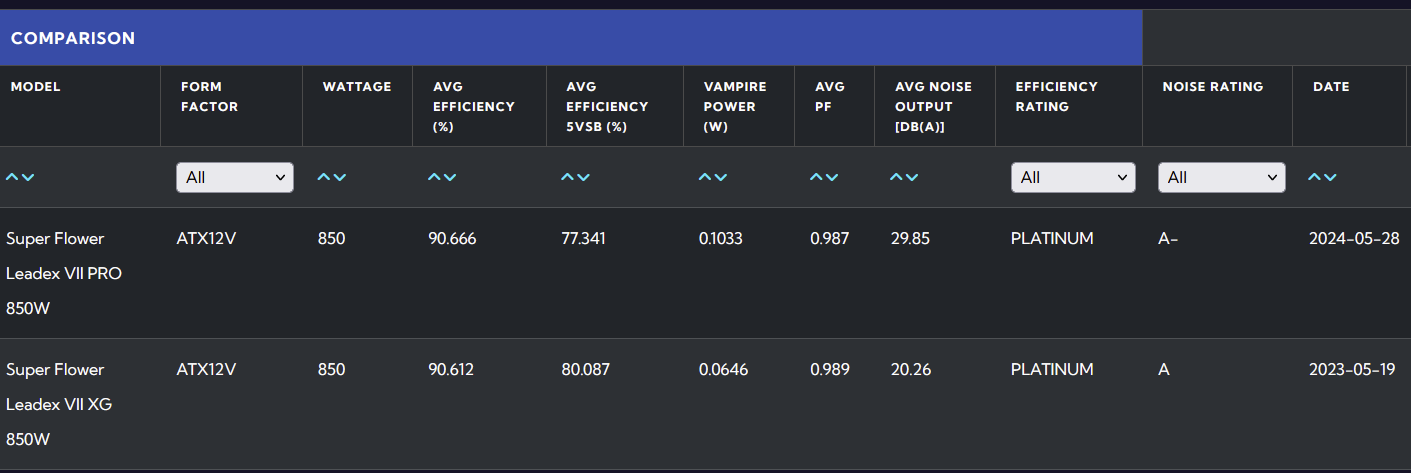Sort Avg Noise Output ascending arrow
The height and width of the screenshot is (473, 1411).
[x=896, y=177]
